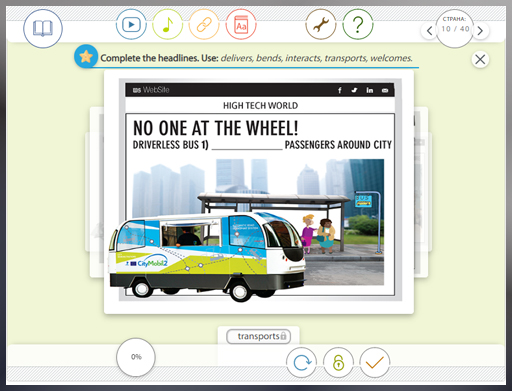
Task: Go to previous page arrow
Action: [429, 31]
